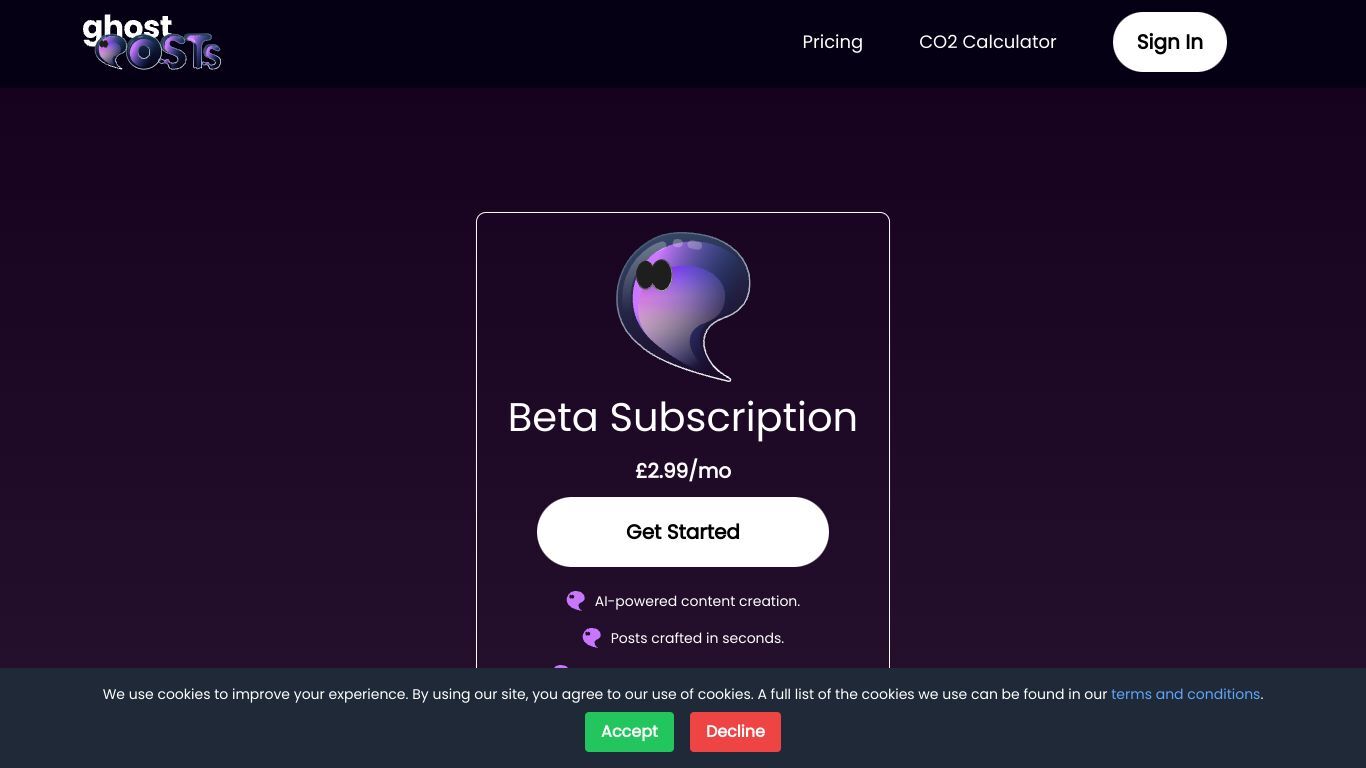Open the CO2 Calculator page

[987, 42]
